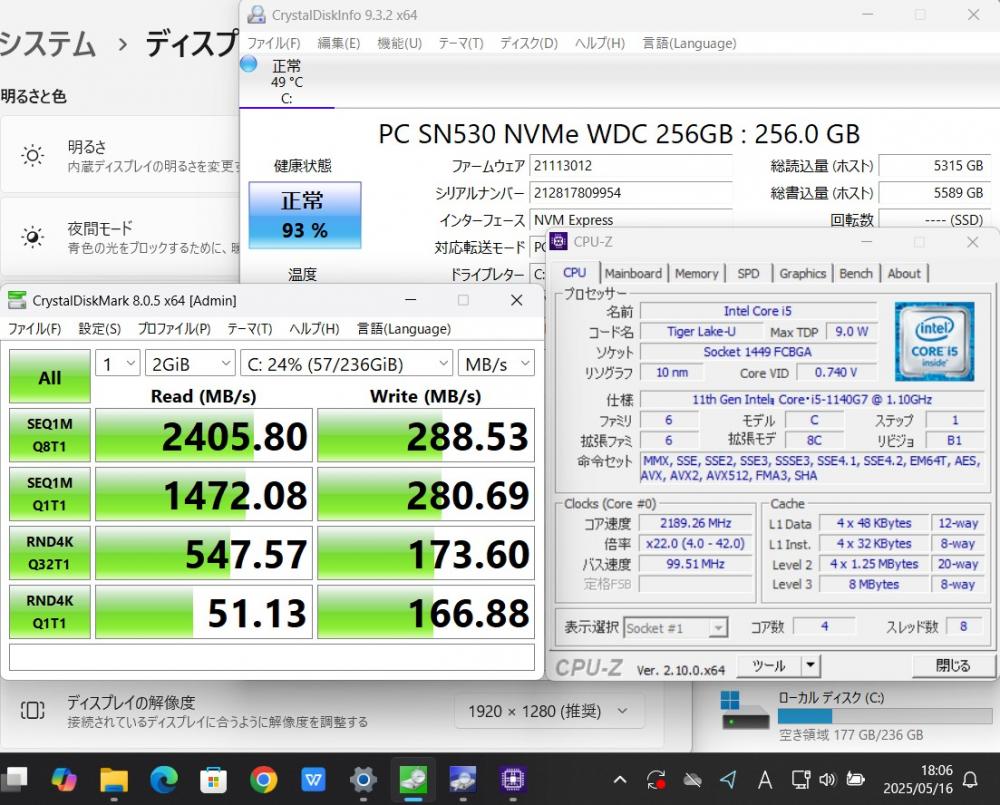The image size is (1000, 805).
Task: Click the 閉じる button in CPU-Z
Action: point(953,666)
